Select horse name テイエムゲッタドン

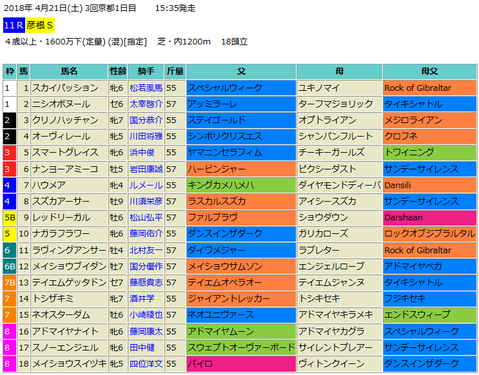click(x=69, y=282)
